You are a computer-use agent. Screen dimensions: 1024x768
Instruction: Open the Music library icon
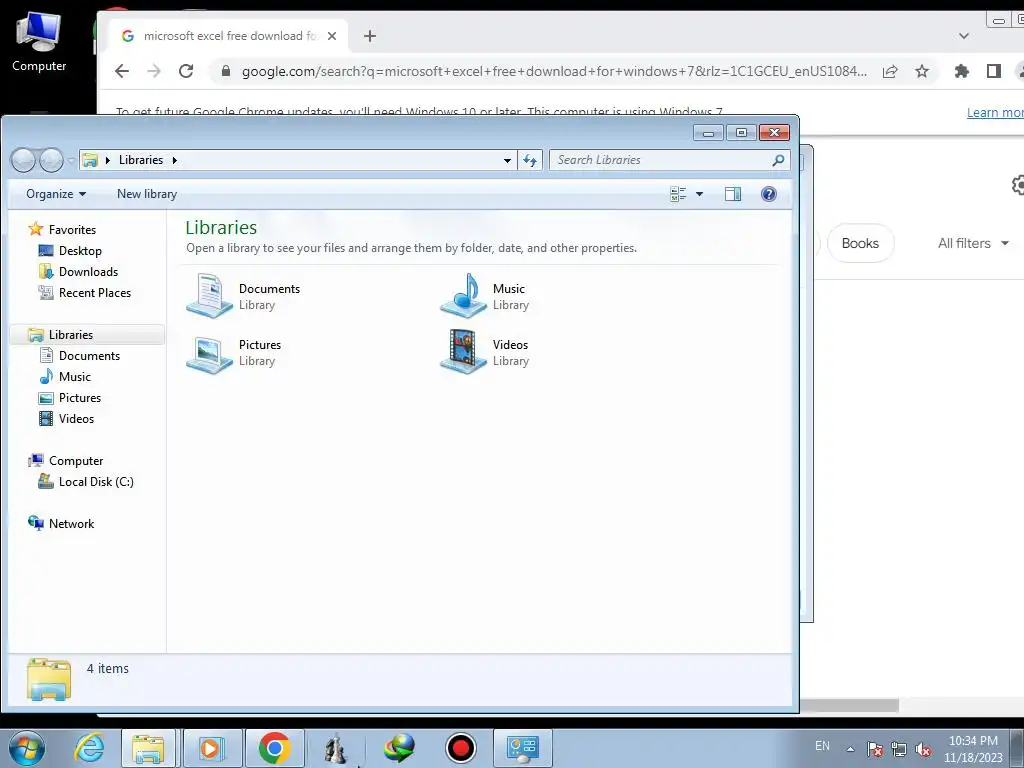[x=464, y=296]
